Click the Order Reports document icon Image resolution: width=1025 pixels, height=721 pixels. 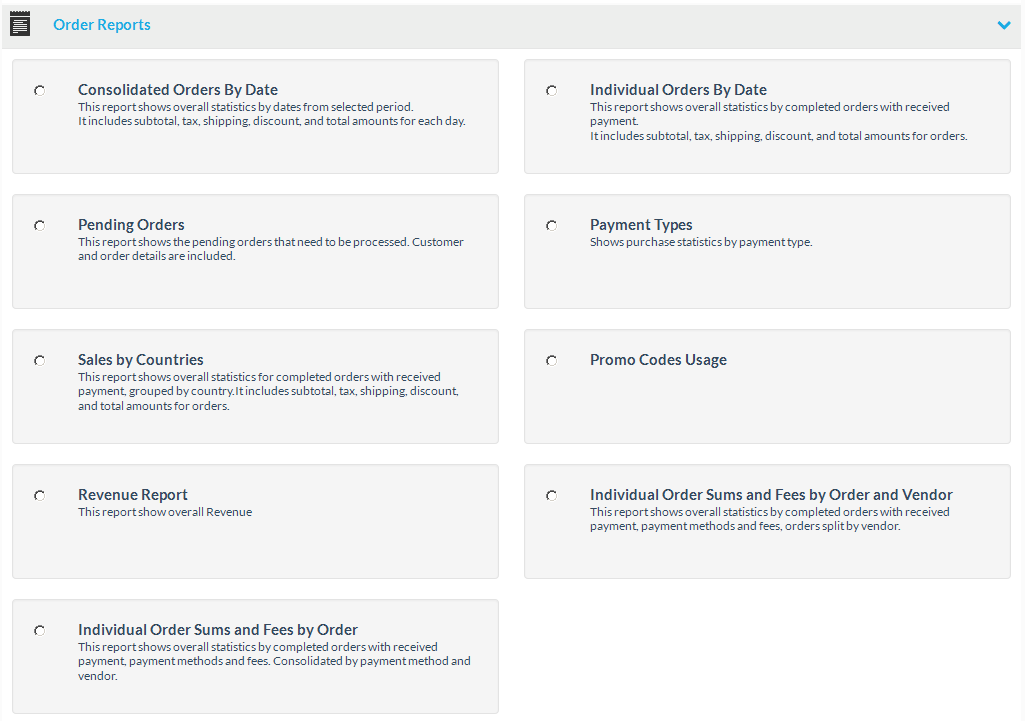pyautogui.click(x=20, y=24)
